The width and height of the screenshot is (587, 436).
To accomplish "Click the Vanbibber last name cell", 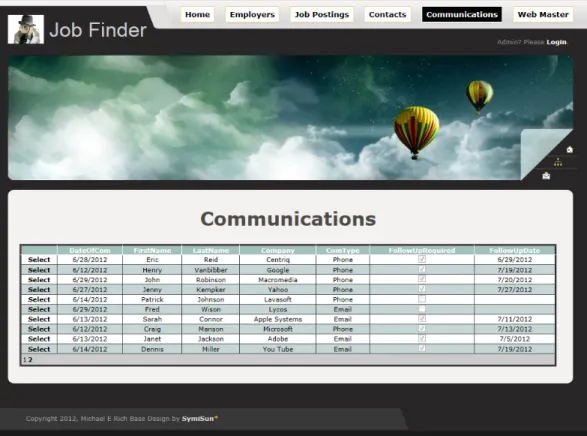I will [x=211, y=270].
